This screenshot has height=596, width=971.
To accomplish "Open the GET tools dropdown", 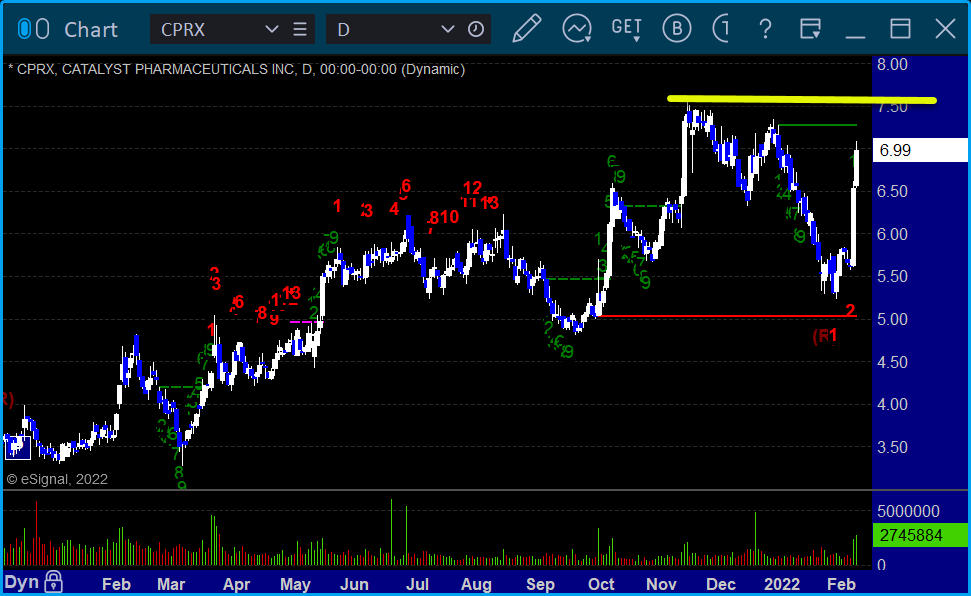I will [x=626, y=29].
